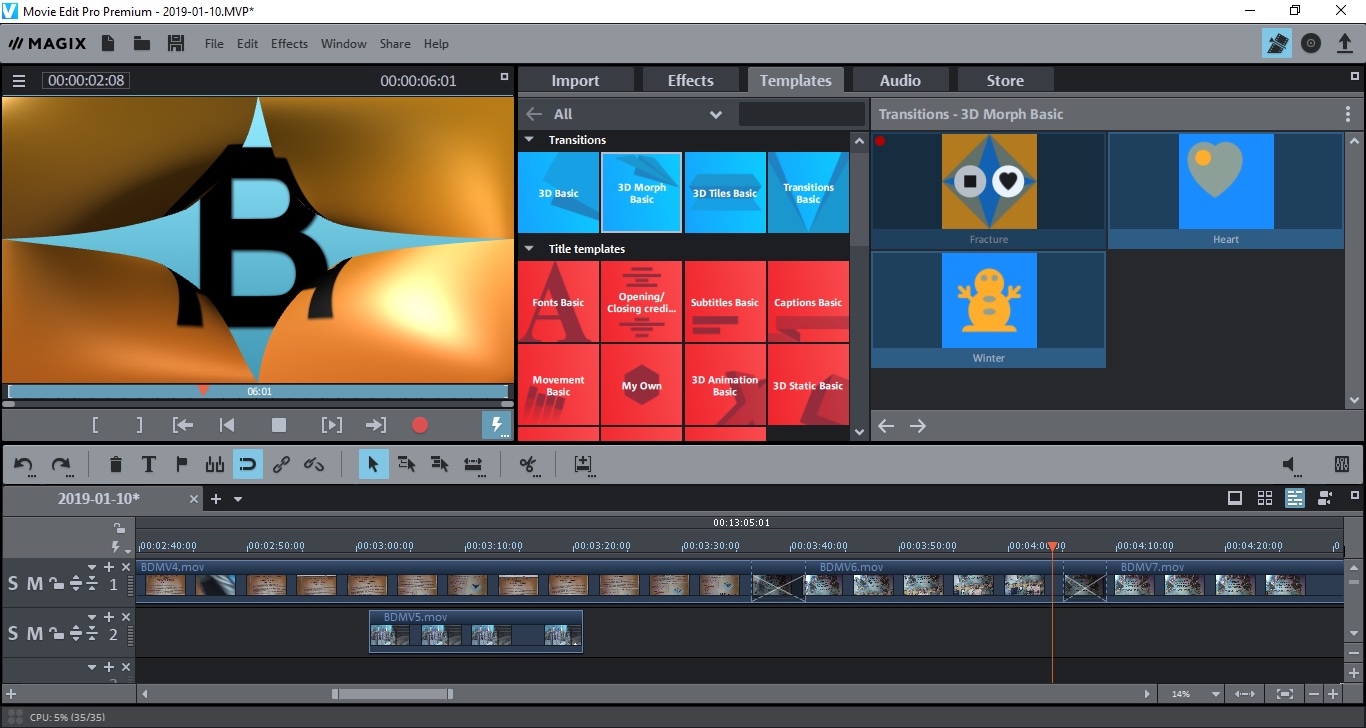Click the speaker volume icon
This screenshot has height=728, width=1366.
coord(1290,464)
